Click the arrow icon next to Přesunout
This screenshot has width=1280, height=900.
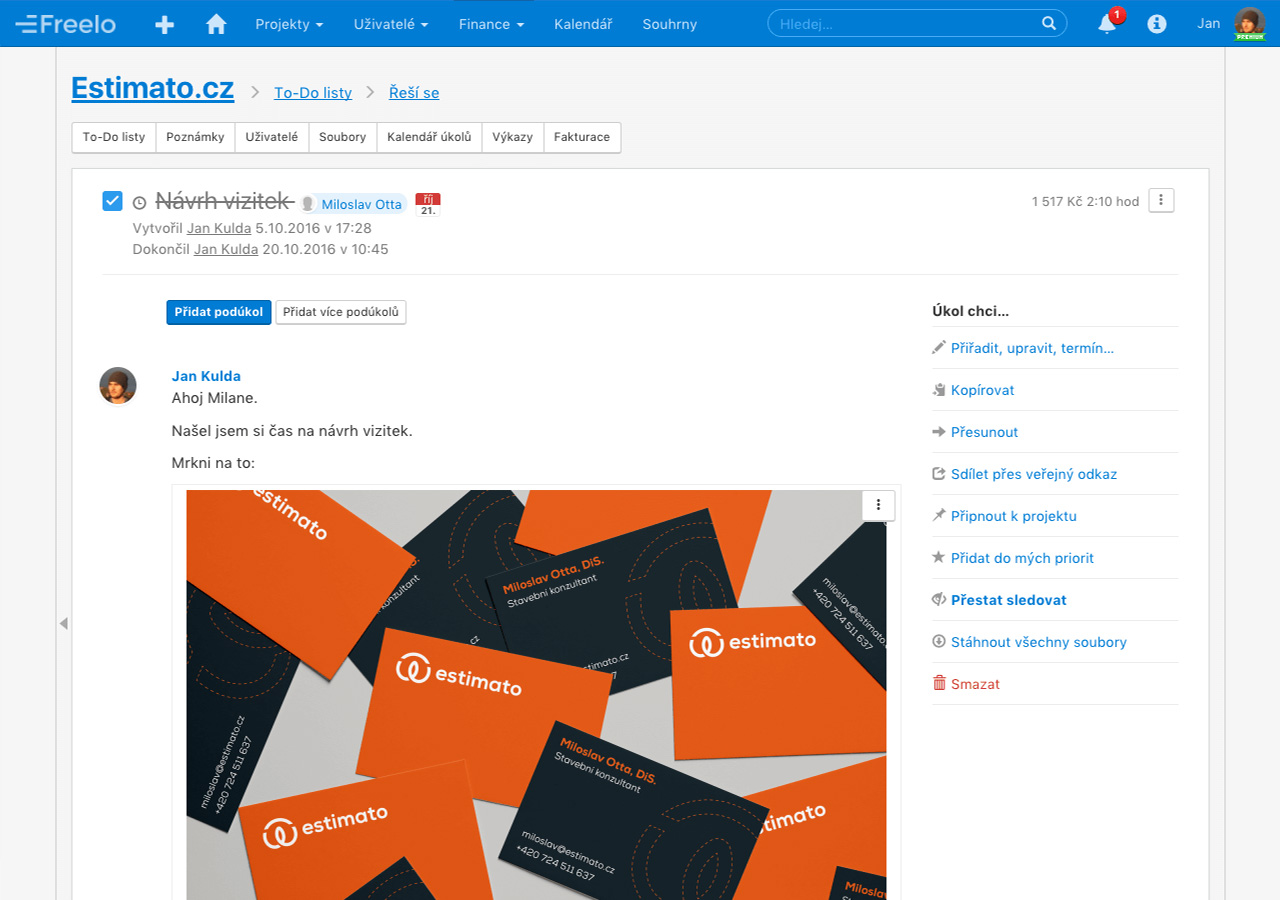coord(938,432)
